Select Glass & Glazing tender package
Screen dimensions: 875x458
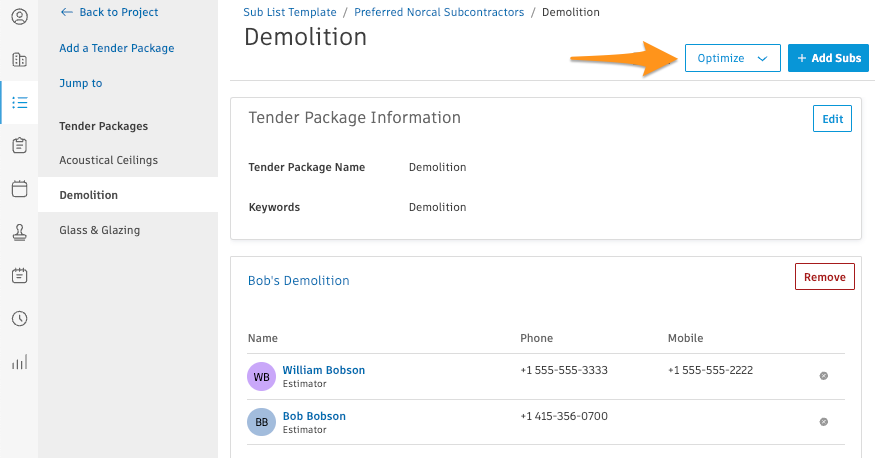coord(99,230)
